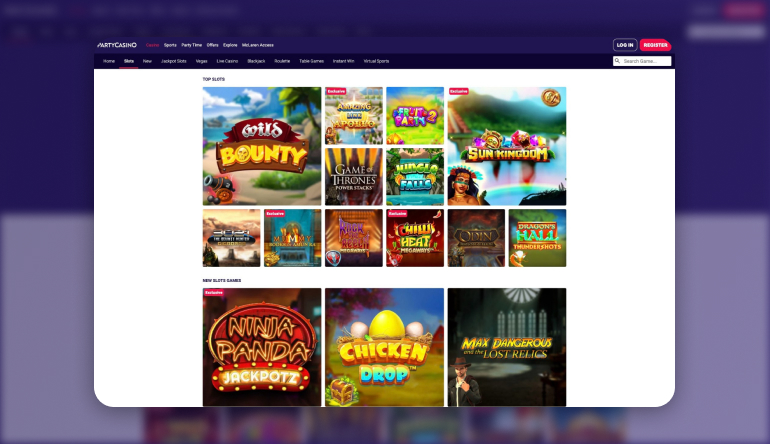Click Exclusive badge on Sun Kingdom
The image size is (770, 444).
click(x=459, y=91)
